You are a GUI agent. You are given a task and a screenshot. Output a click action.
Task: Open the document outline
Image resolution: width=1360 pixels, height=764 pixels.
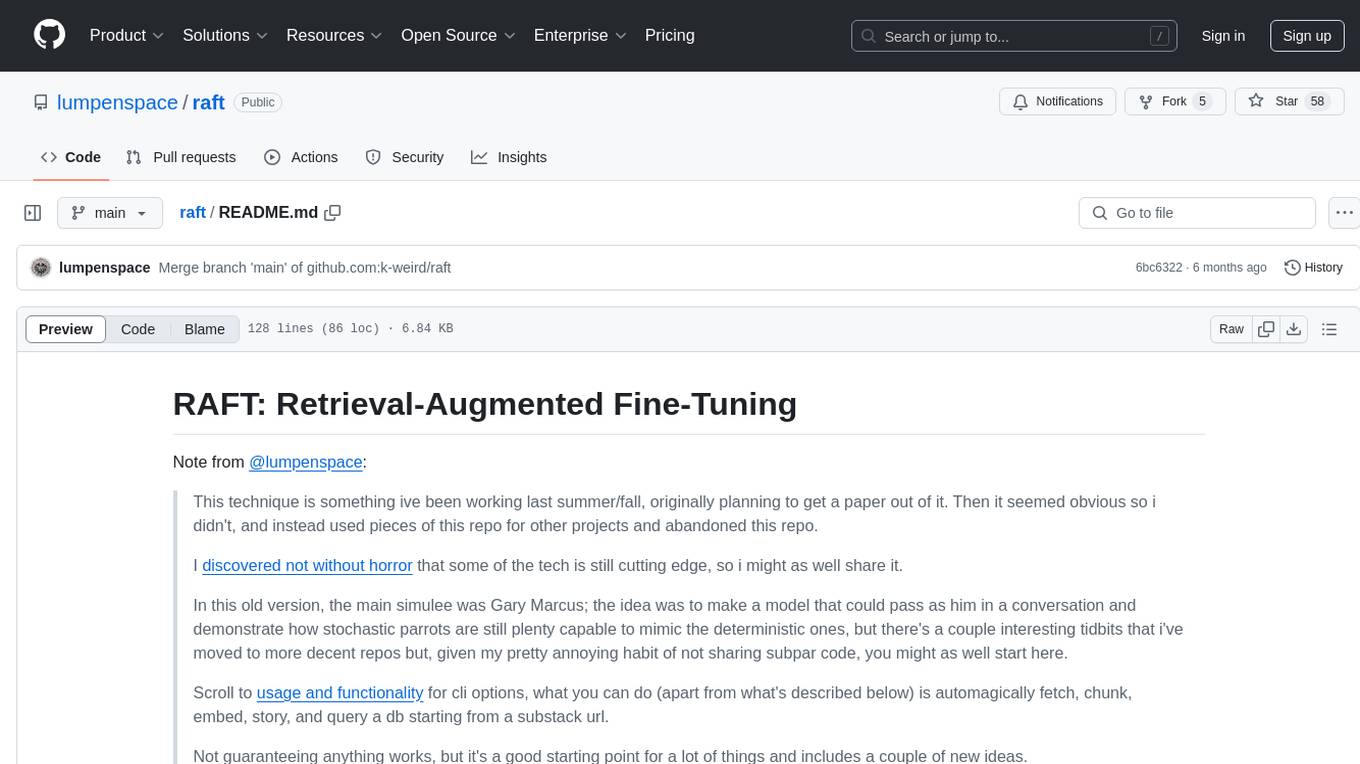click(x=1329, y=329)
